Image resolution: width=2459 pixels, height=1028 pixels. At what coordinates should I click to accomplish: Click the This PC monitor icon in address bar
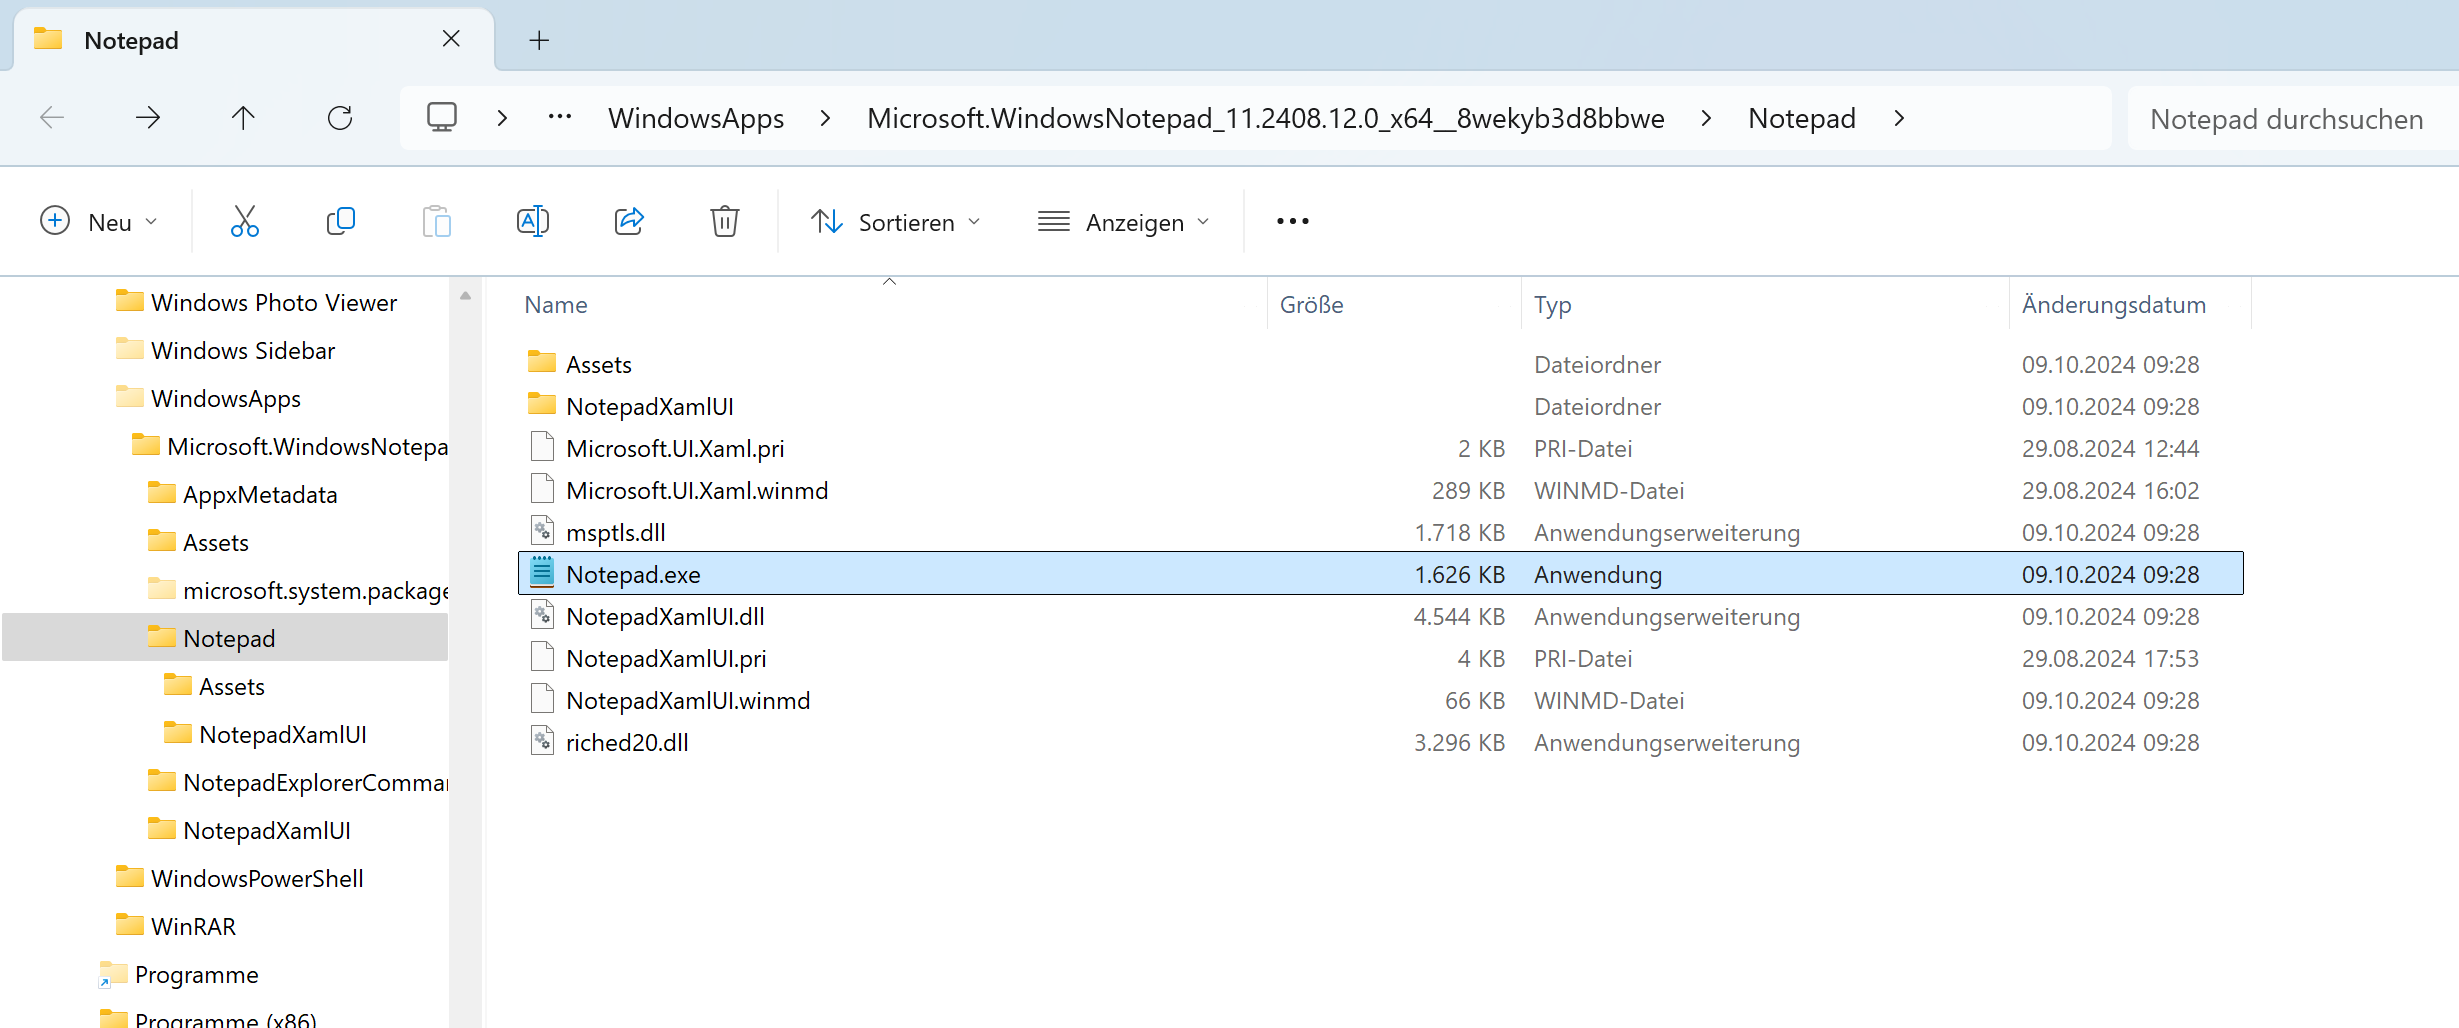[442, 118]
